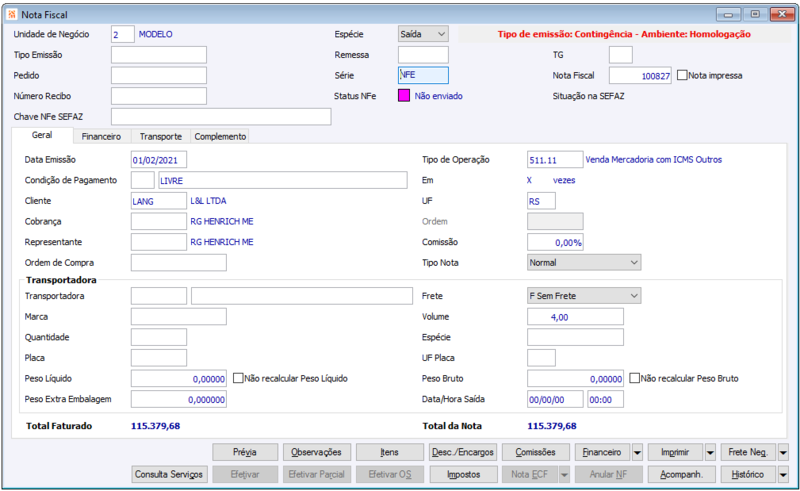Open the arrow beside the Imprimir button
This screenshot has width=800, height=491.
pos(710,452)
